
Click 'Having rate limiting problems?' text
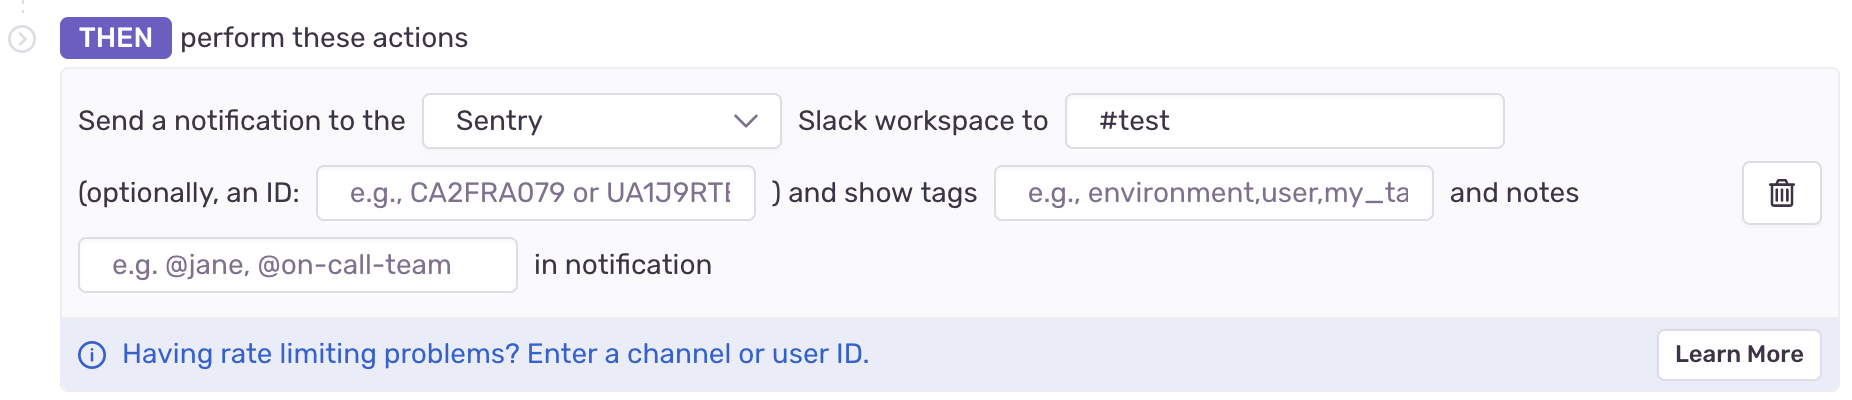(321, 354)
